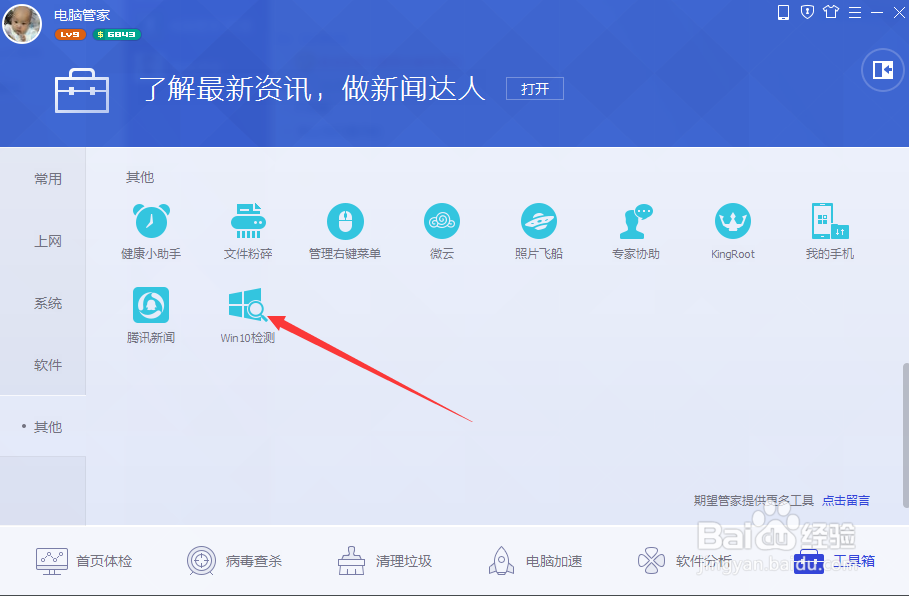Click the vertical scrollbar thumb
The height and width of the screenshot is (596, 909).
pos(905,434)
